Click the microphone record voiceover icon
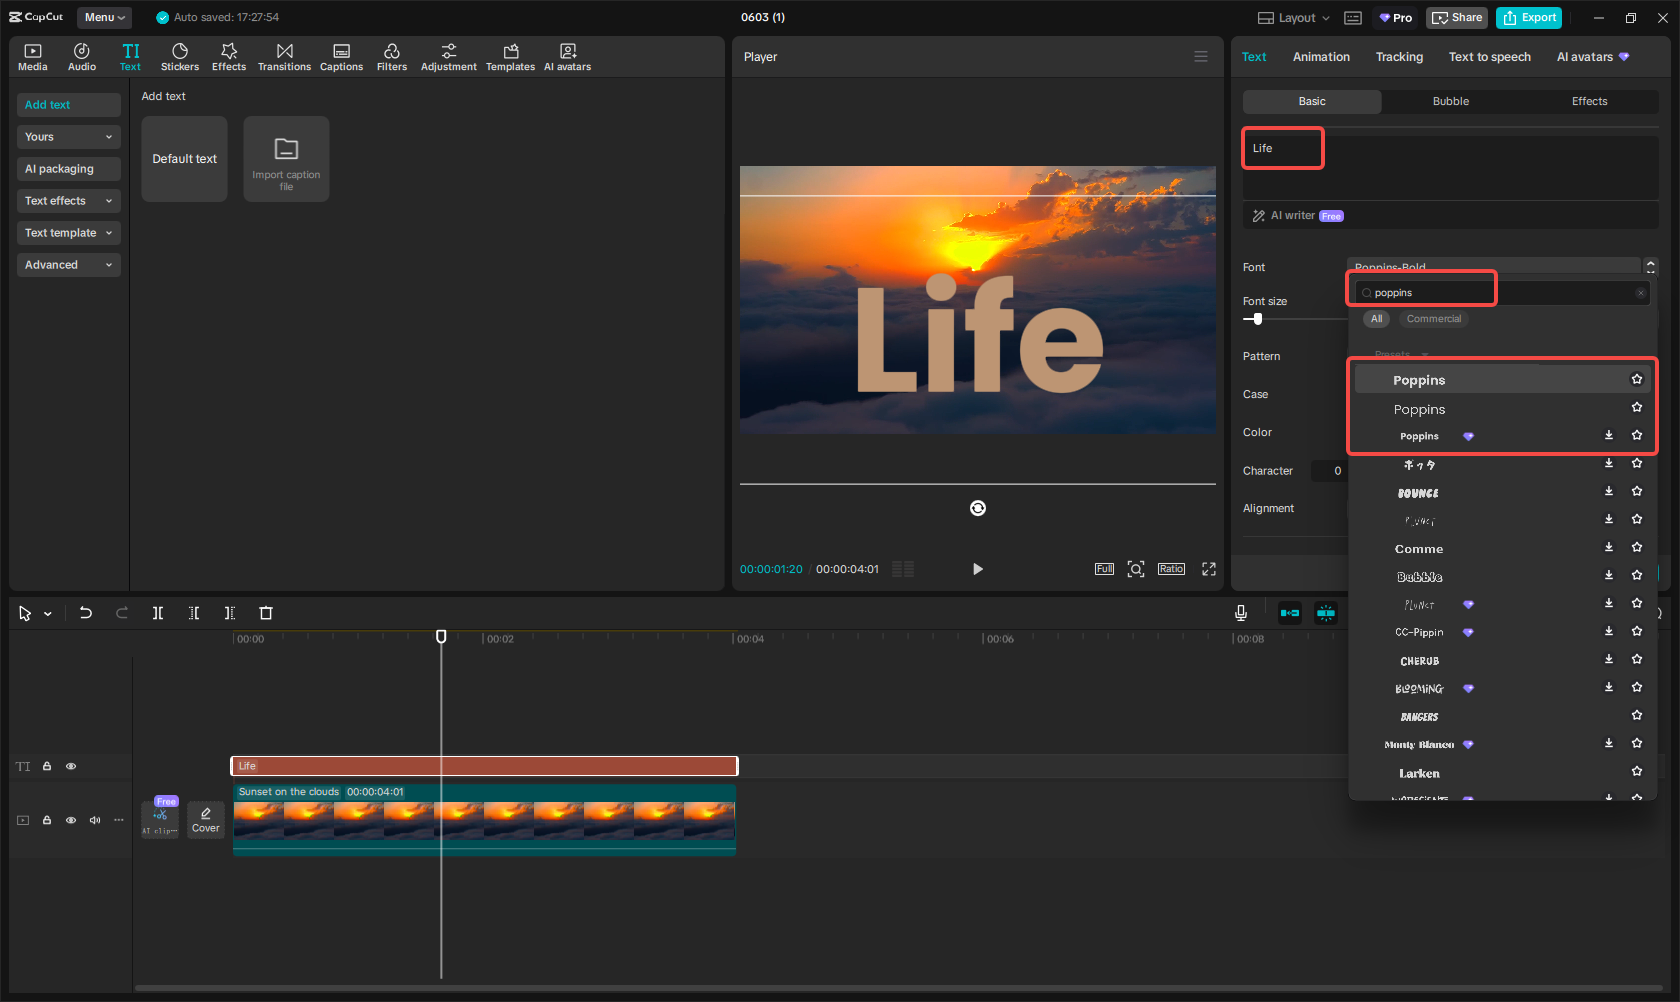 coord(1241,613)
